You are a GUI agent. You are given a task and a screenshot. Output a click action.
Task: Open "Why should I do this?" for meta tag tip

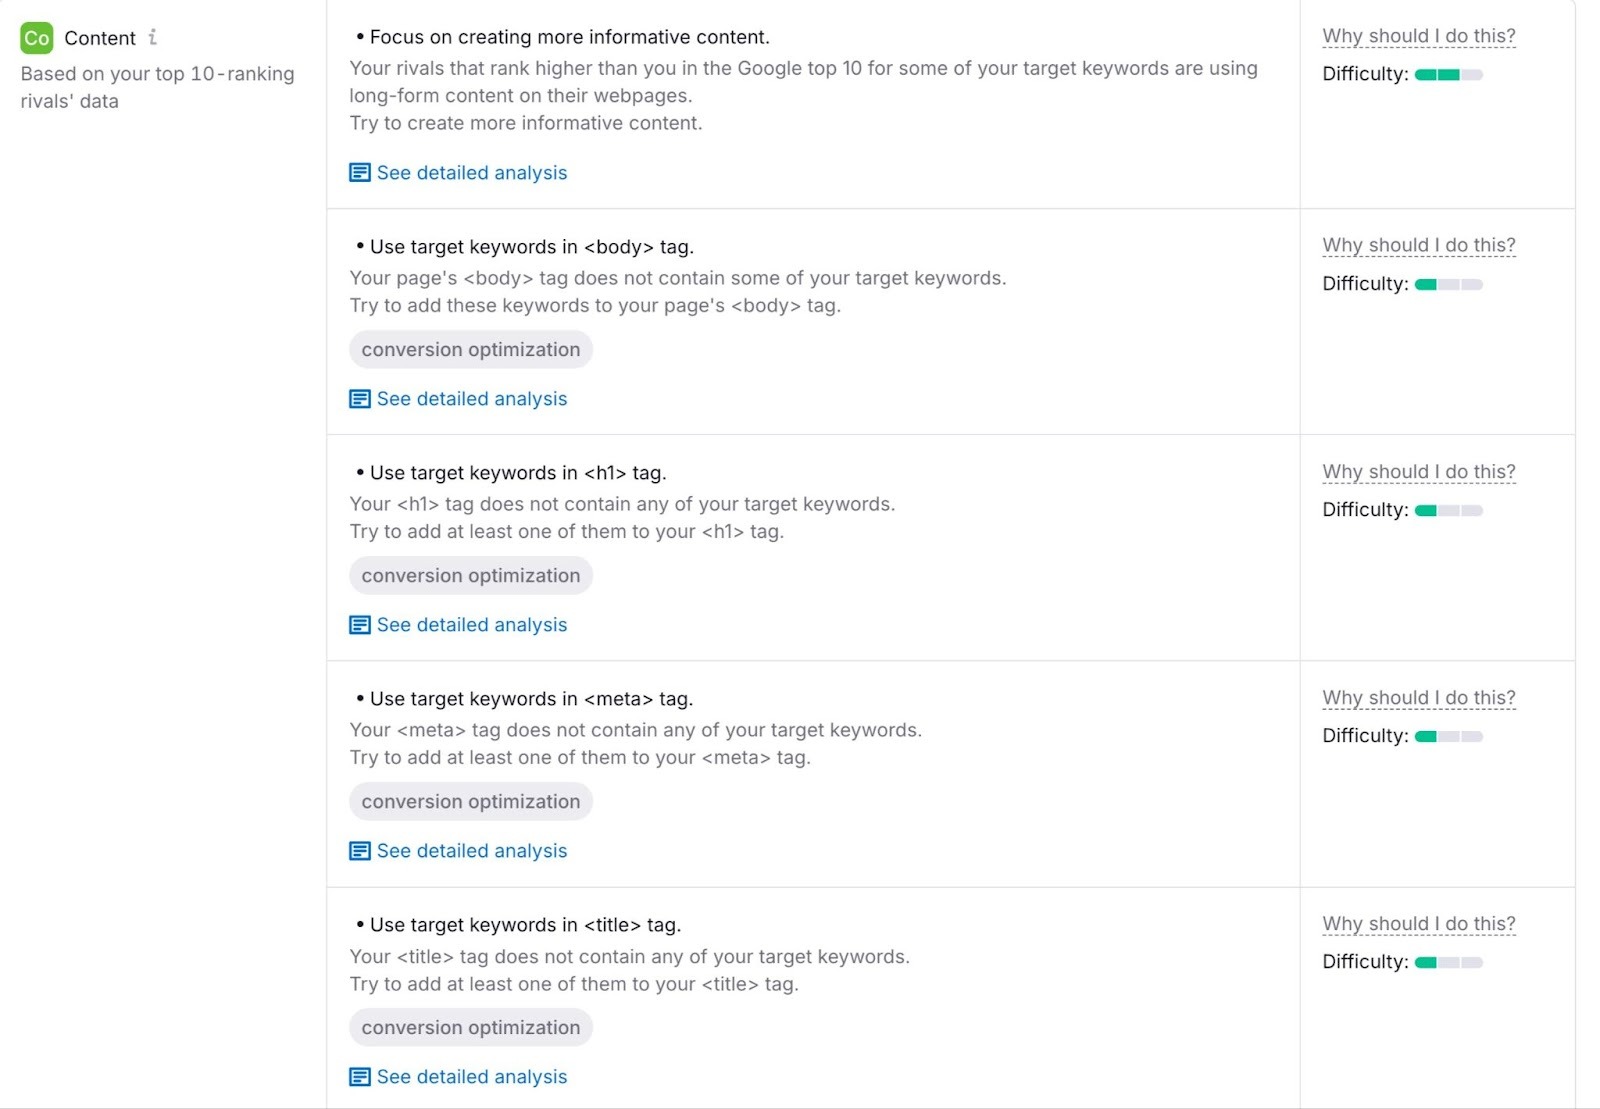point(1418,696)
